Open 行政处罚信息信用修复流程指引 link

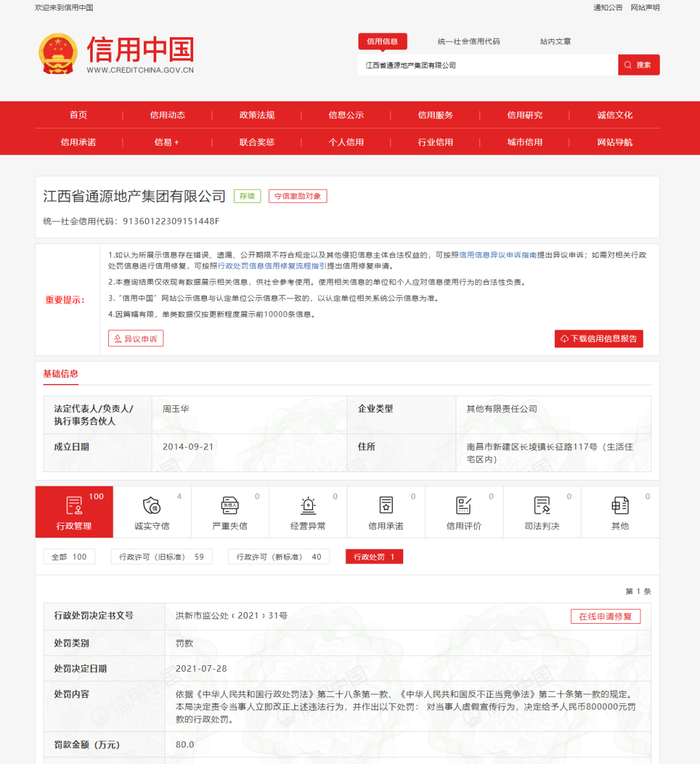tap(272, 266)
